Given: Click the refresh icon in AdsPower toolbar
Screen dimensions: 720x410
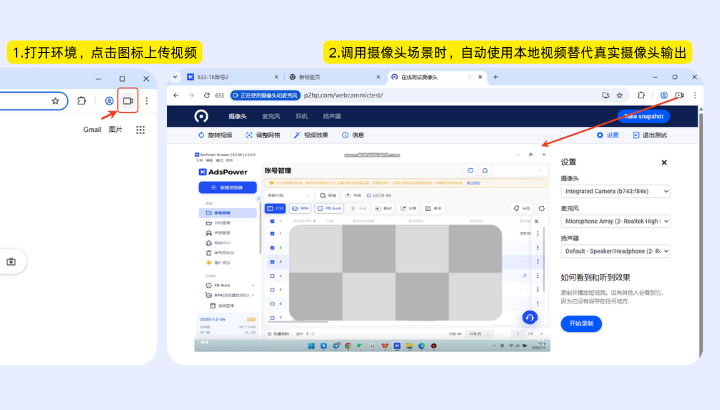Looking at the screenshot, I should [x=542, y=208].
